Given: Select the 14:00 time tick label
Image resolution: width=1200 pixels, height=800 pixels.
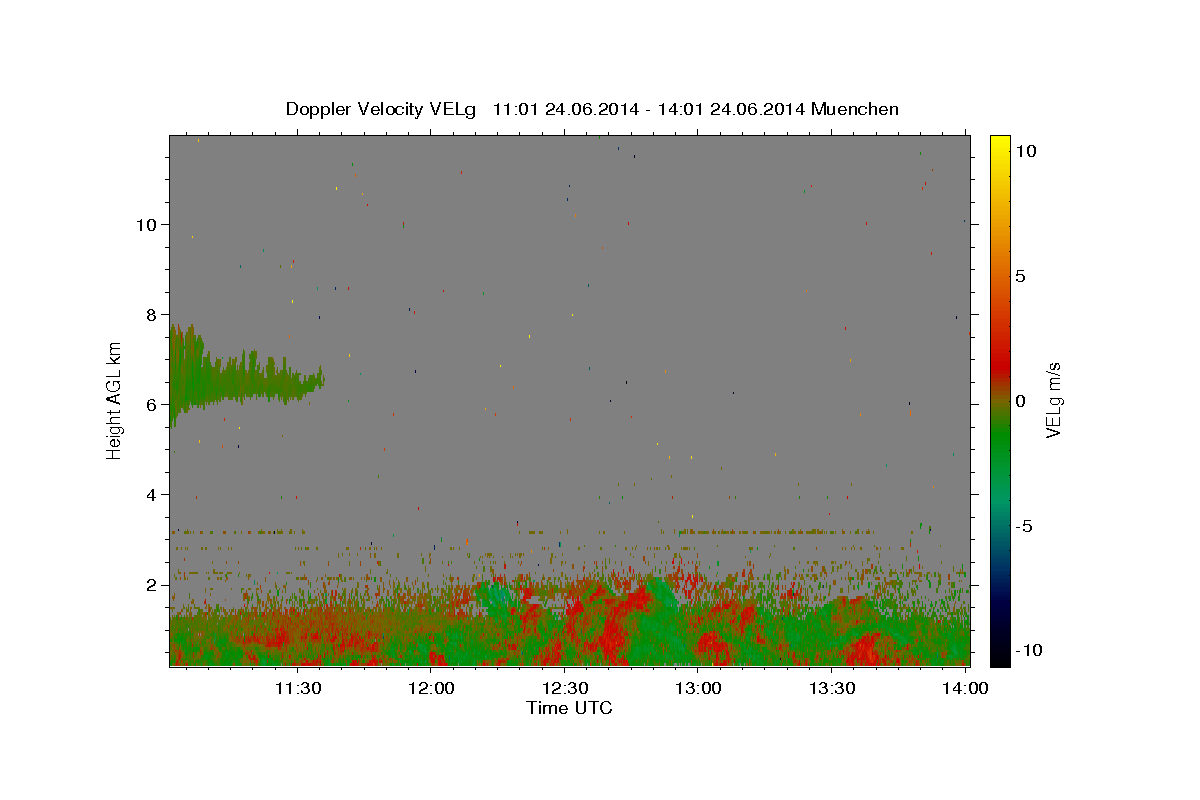Looking at the screenshot, I should 965,688.
